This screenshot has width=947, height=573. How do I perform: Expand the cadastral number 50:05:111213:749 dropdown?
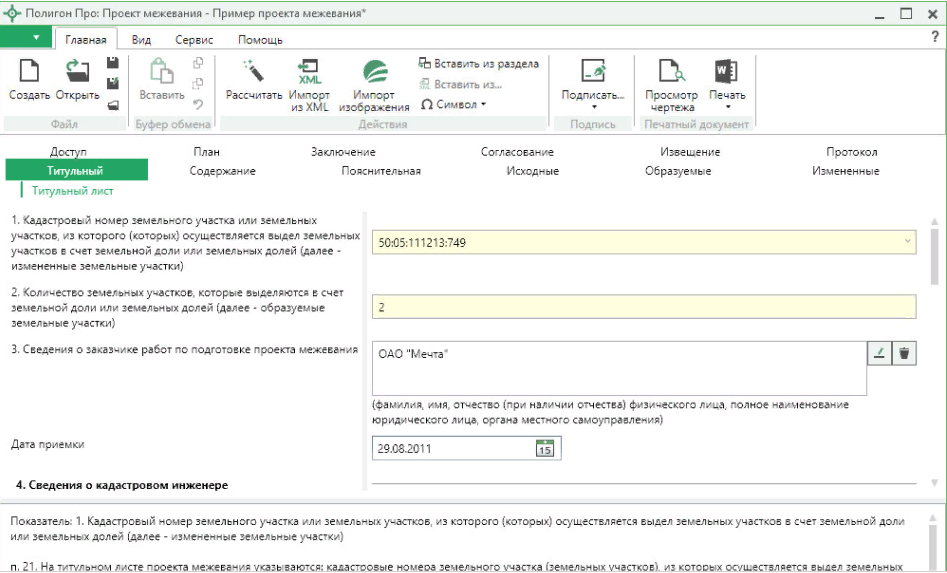[907, 242]
